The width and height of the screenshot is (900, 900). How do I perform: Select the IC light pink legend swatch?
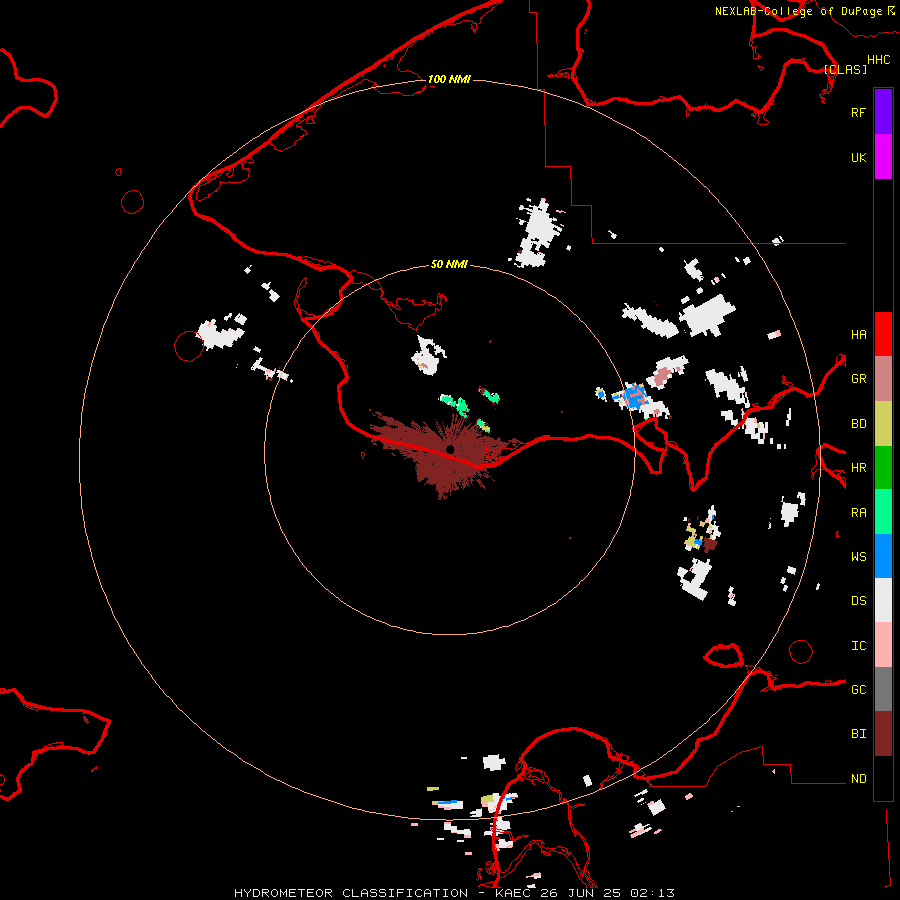883,645
